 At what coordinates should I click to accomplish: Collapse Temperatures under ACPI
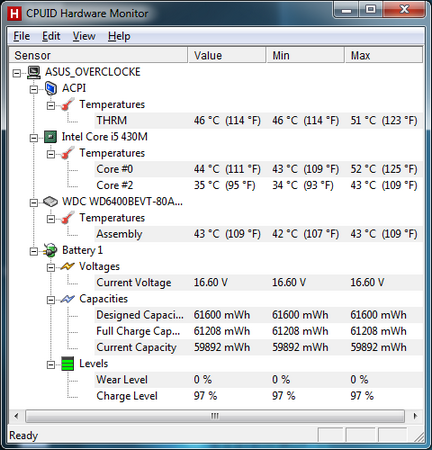coord(51,106)
